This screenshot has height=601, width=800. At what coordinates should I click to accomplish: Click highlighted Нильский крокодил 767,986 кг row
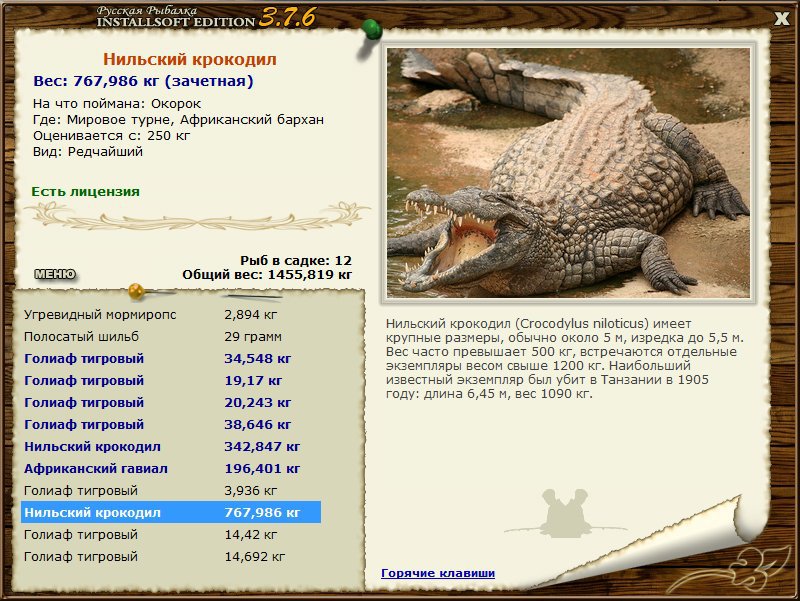[x=170, y=512]
